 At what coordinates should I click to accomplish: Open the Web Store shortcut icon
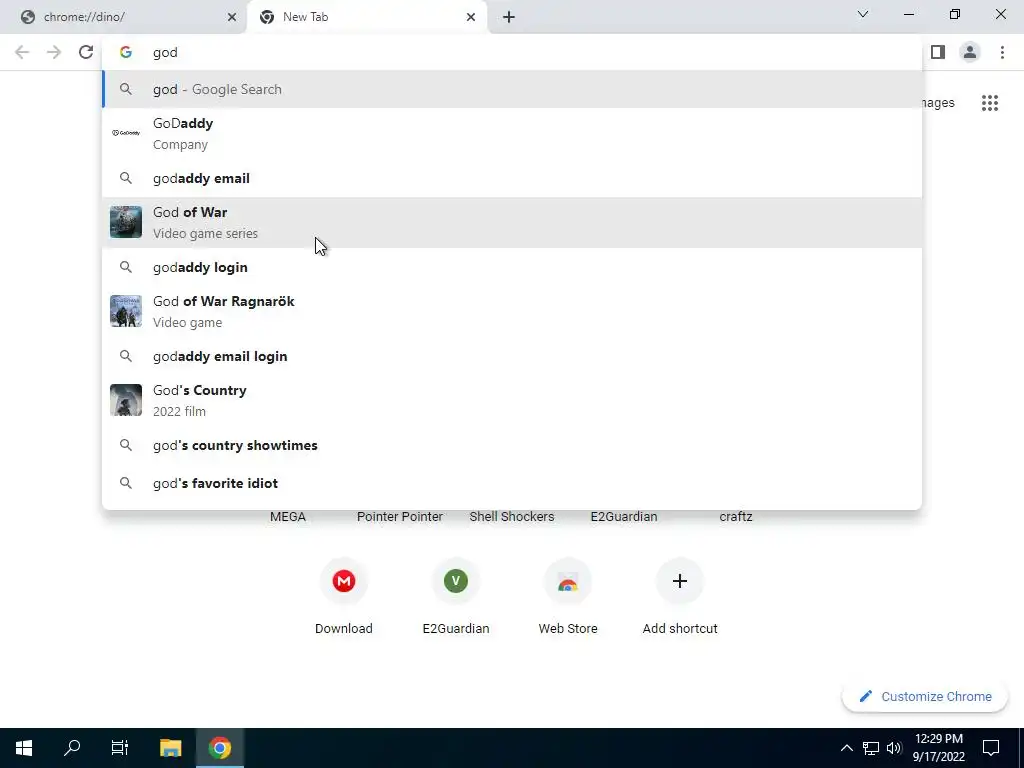tap(568, 581)
